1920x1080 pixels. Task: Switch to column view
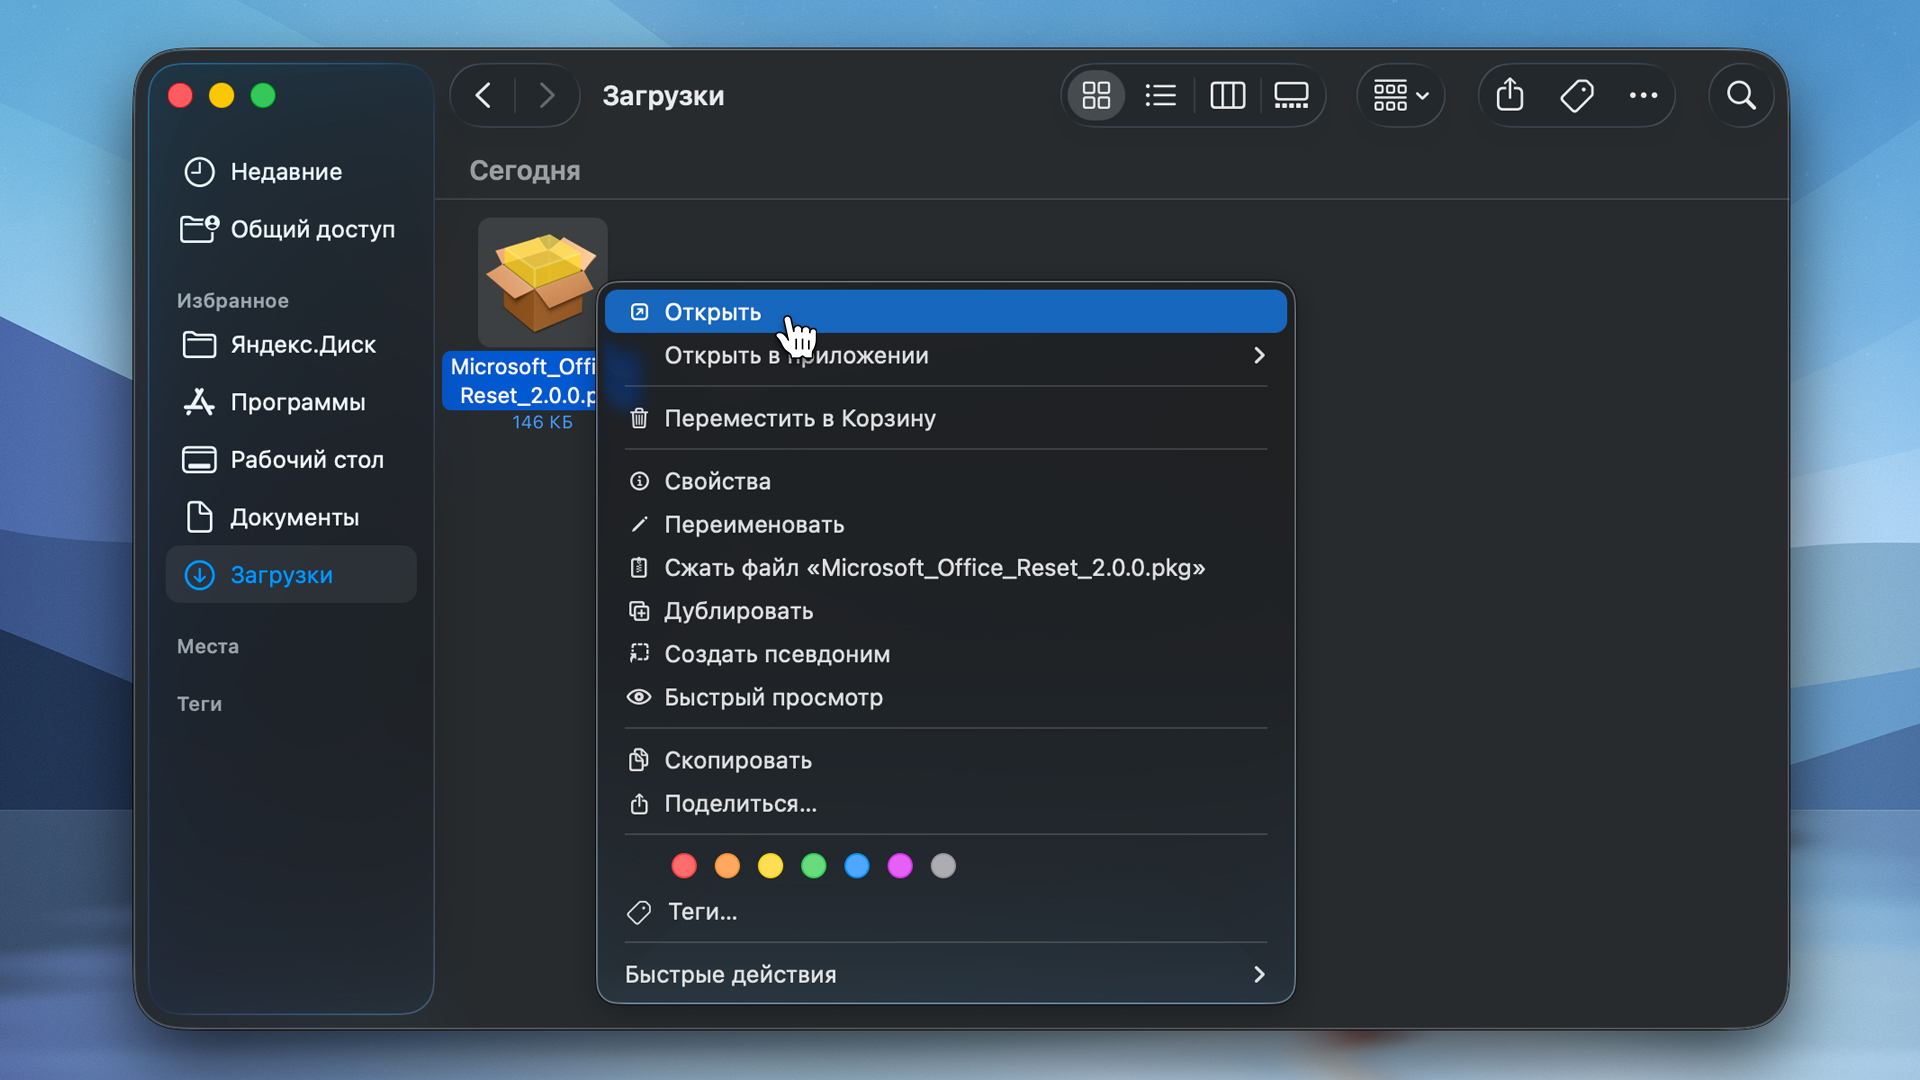point(1227,96)
